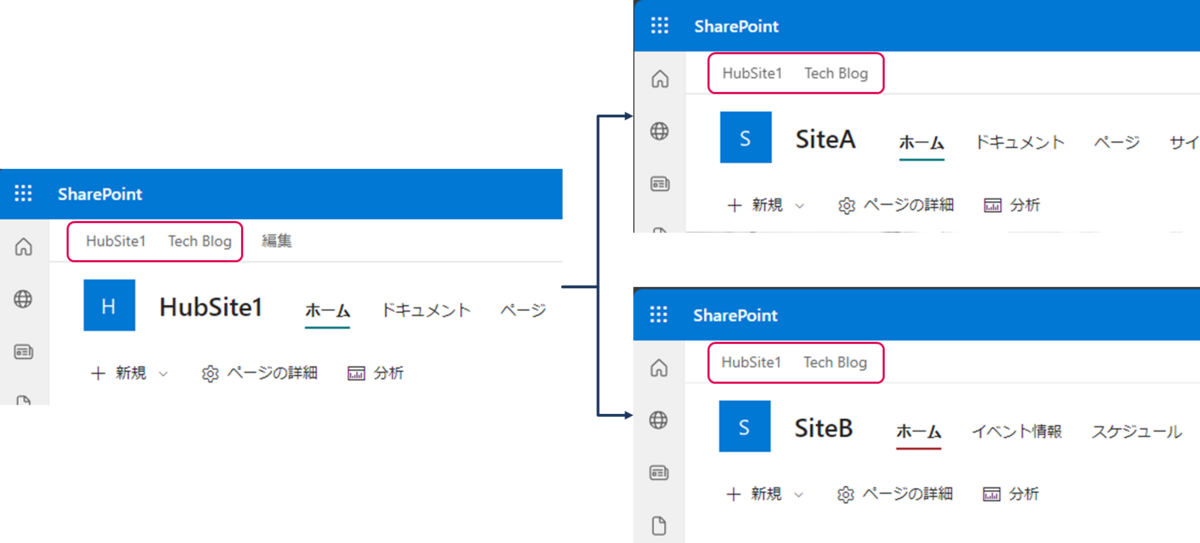Click 編集 link in hub navigation
The width and height of the screenshot is (1200, 543).
click(x=277, y=241)
